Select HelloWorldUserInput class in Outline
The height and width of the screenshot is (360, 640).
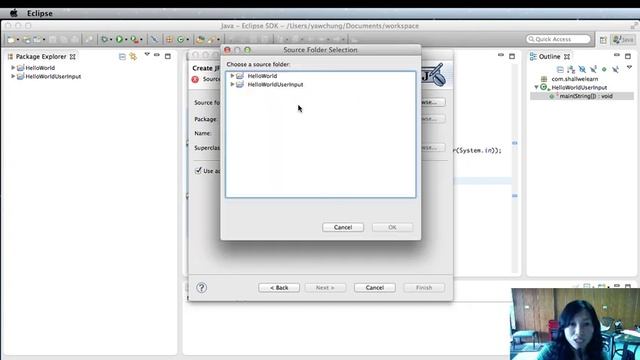click(x=579, y=87)
